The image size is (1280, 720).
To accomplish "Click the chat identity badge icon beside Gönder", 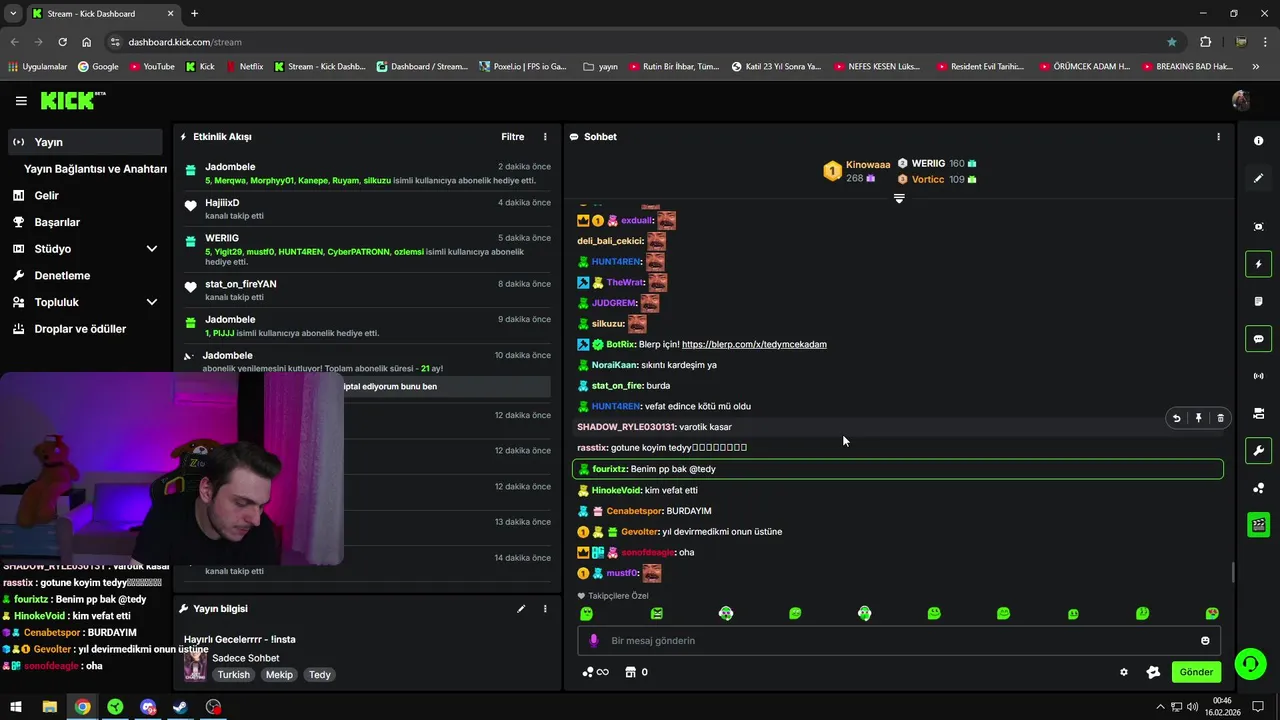I will pyautogui.click(x=1153, y=672).
